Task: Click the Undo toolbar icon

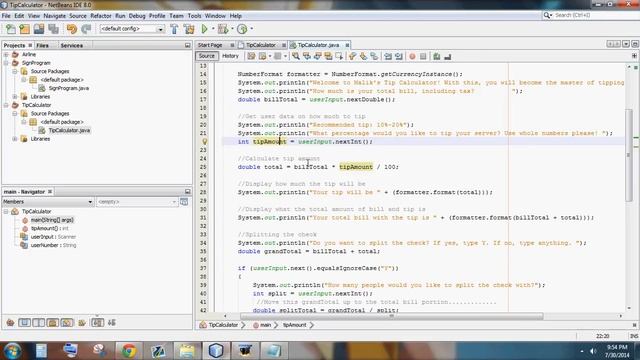Action: pyautogui.click(x=72, y=29)
